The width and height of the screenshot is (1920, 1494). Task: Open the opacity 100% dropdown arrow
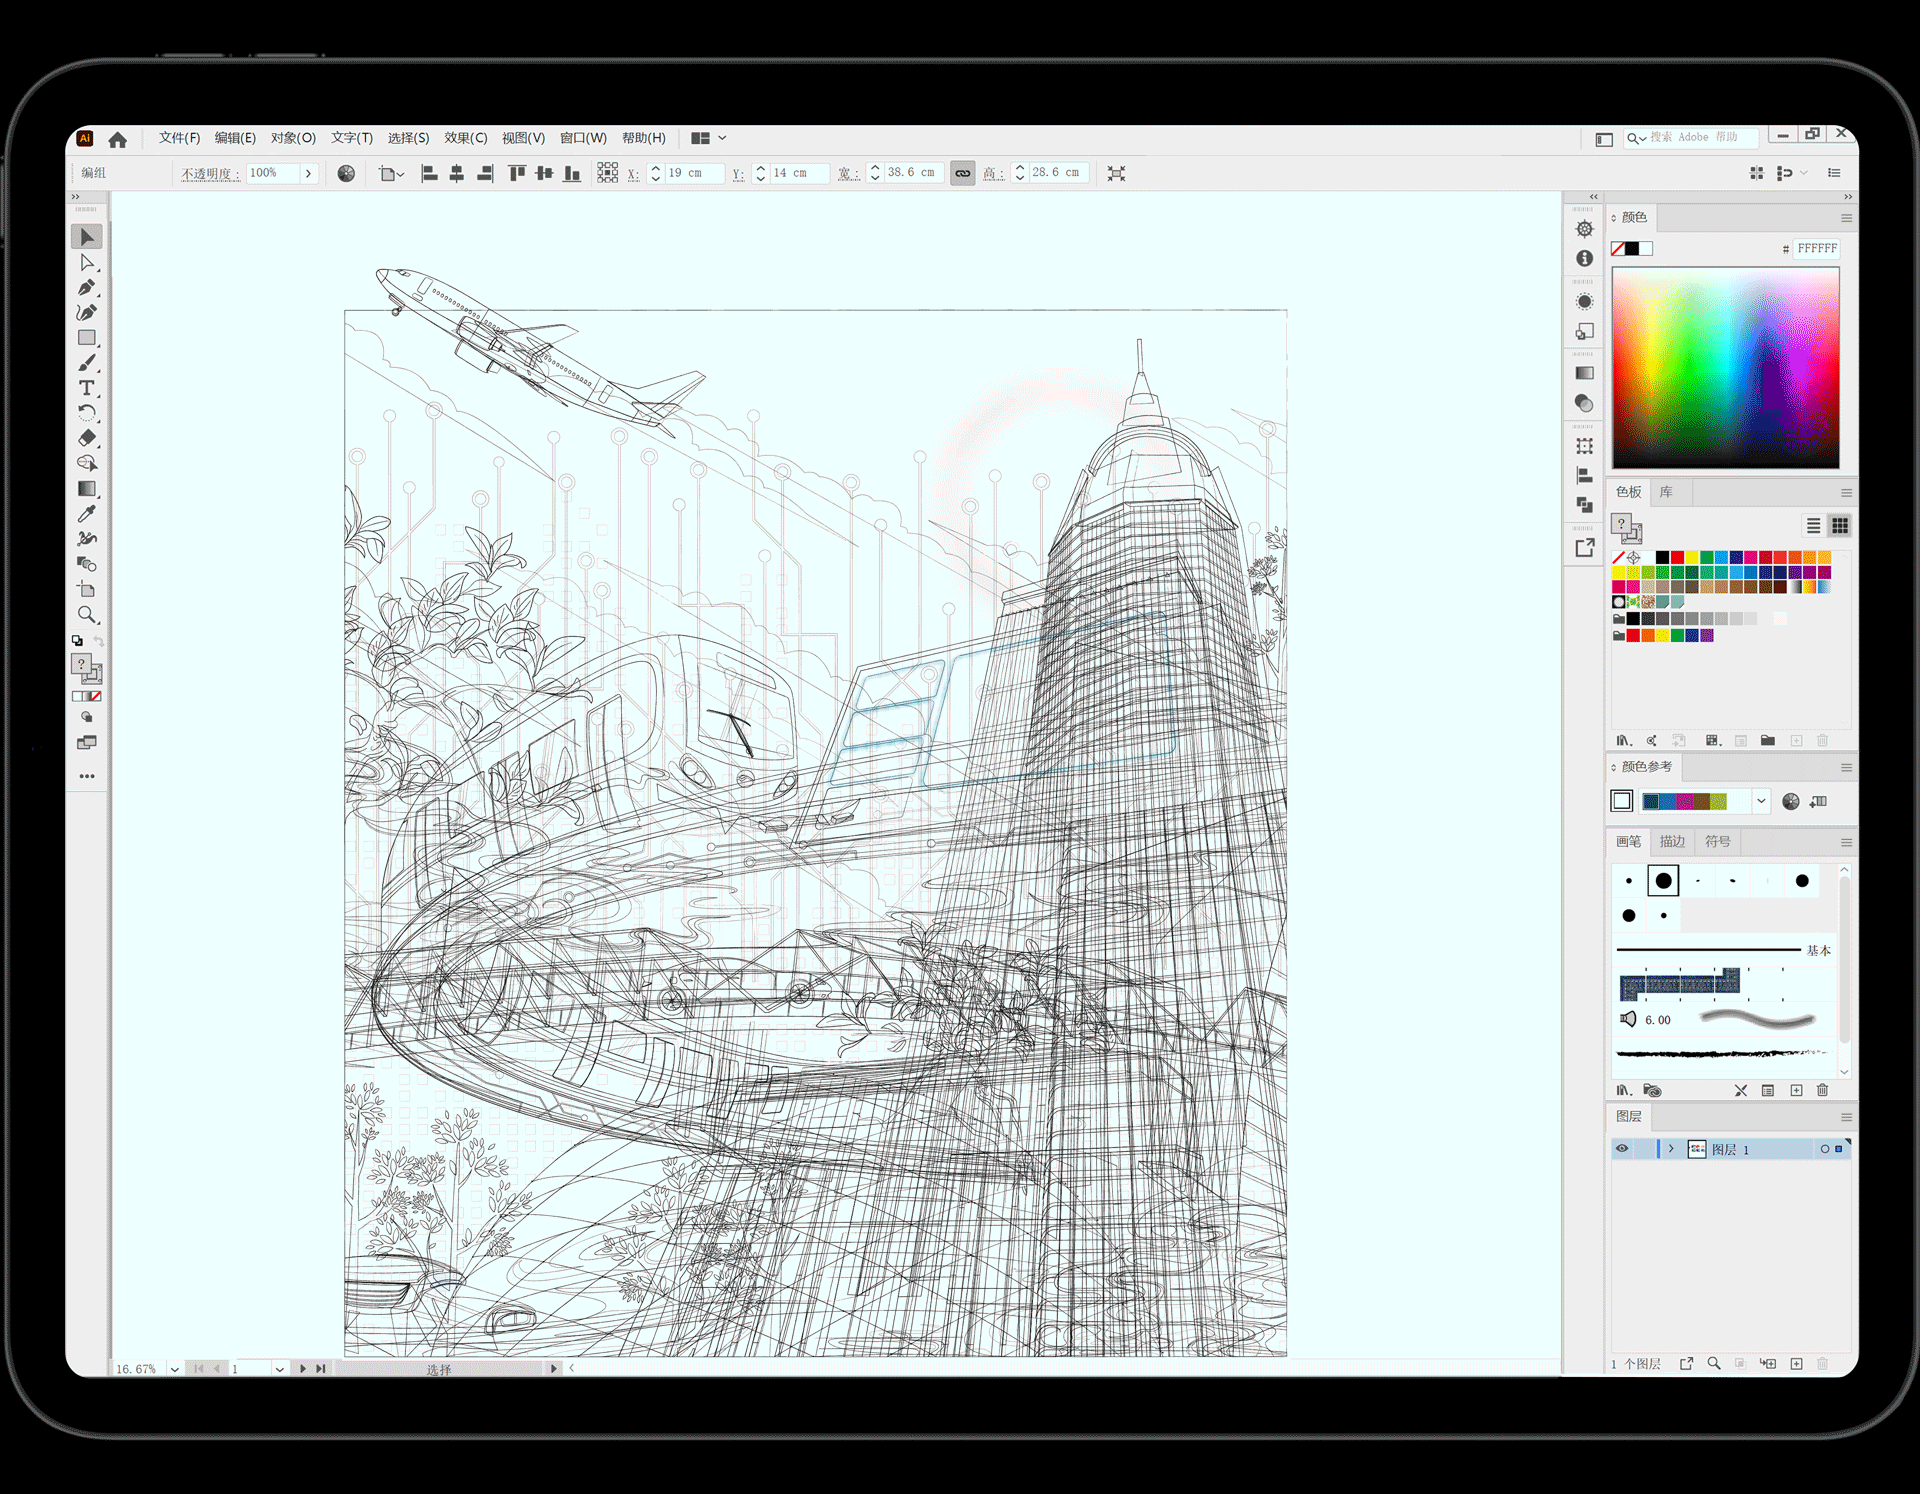click(x=308, y=173)
